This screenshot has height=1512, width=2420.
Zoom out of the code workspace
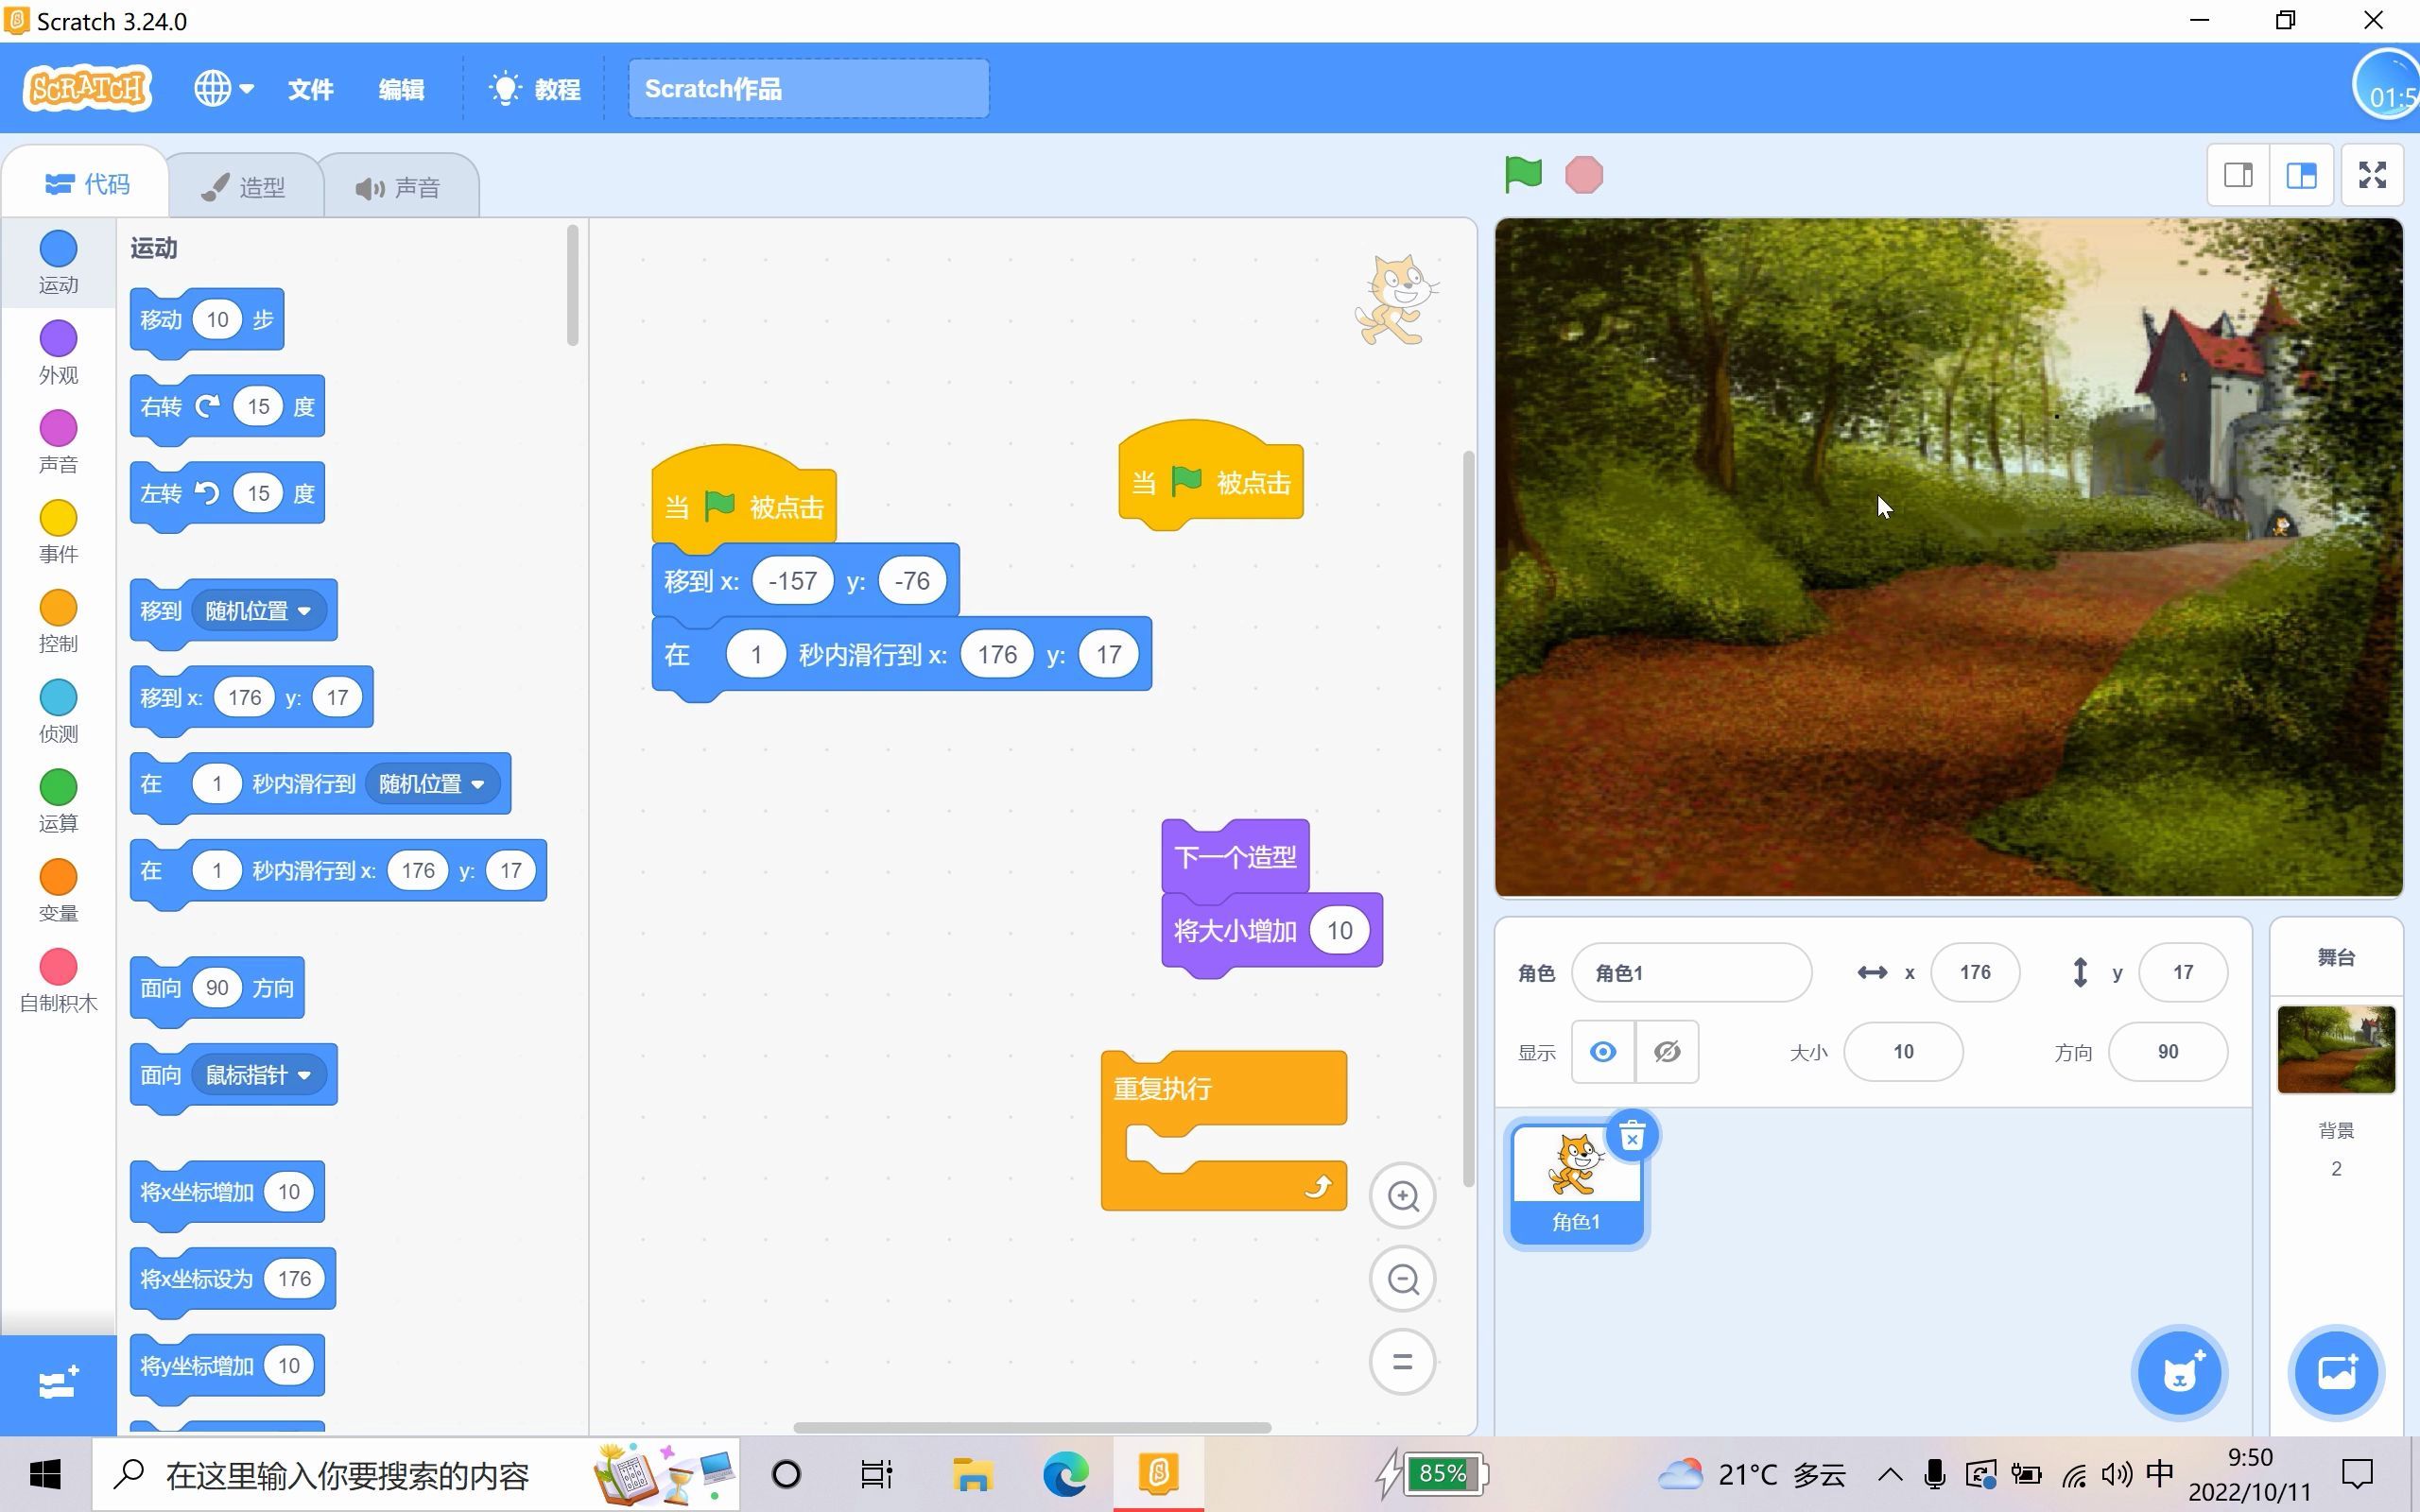point(1403,1279)
